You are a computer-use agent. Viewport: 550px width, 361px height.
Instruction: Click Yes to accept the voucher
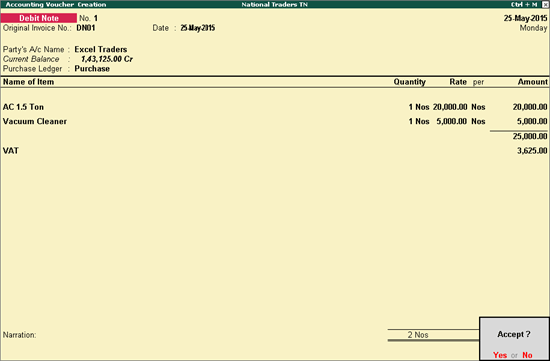pyautogui.click(x=499, y=355)
